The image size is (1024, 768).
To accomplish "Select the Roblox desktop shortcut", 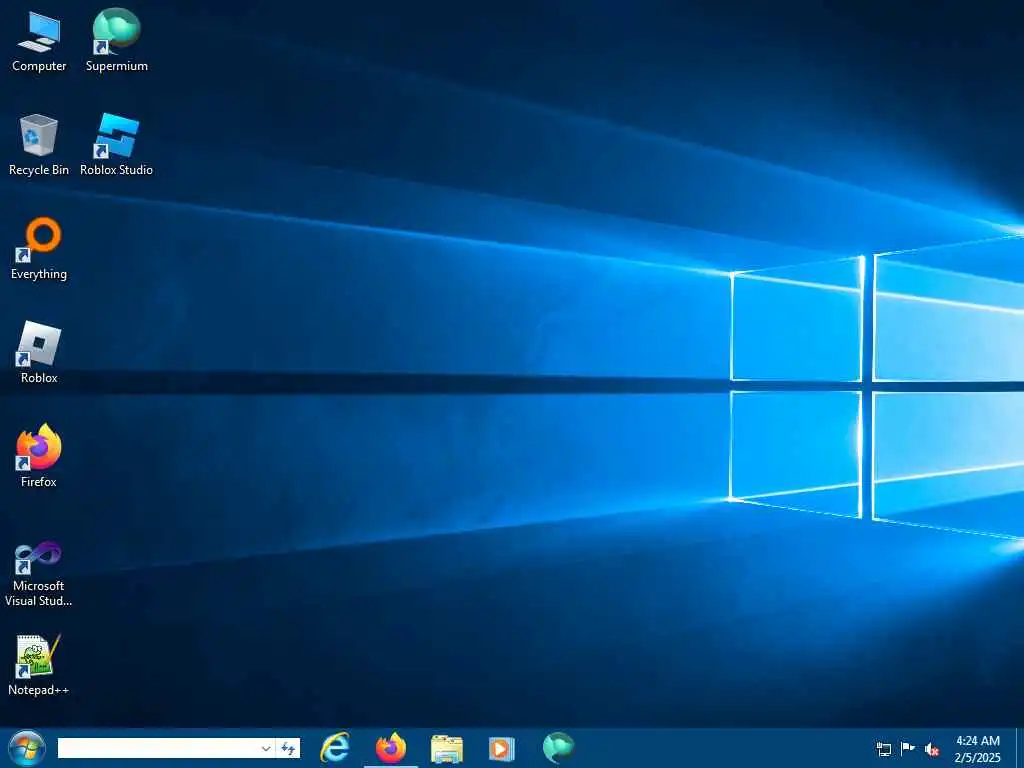I will point(39,353).
